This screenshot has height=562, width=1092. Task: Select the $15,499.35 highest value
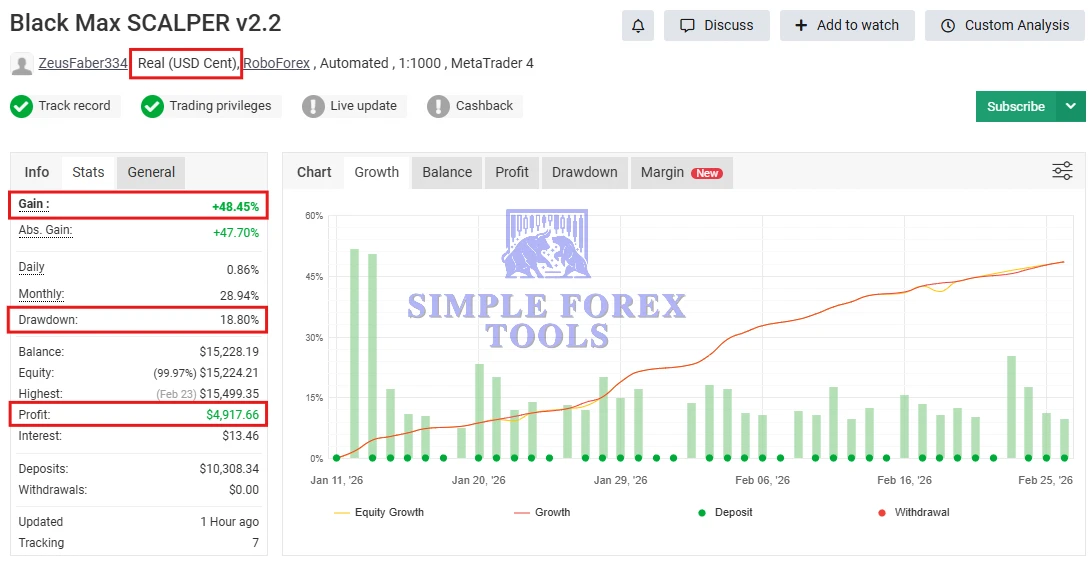[x=229, y=394]
